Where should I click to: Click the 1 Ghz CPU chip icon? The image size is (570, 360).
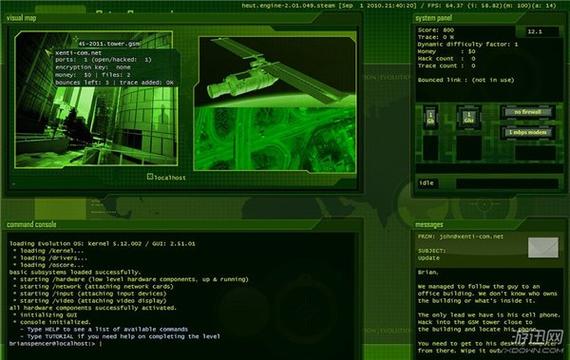pyautogui.click(x=469, y=117)
